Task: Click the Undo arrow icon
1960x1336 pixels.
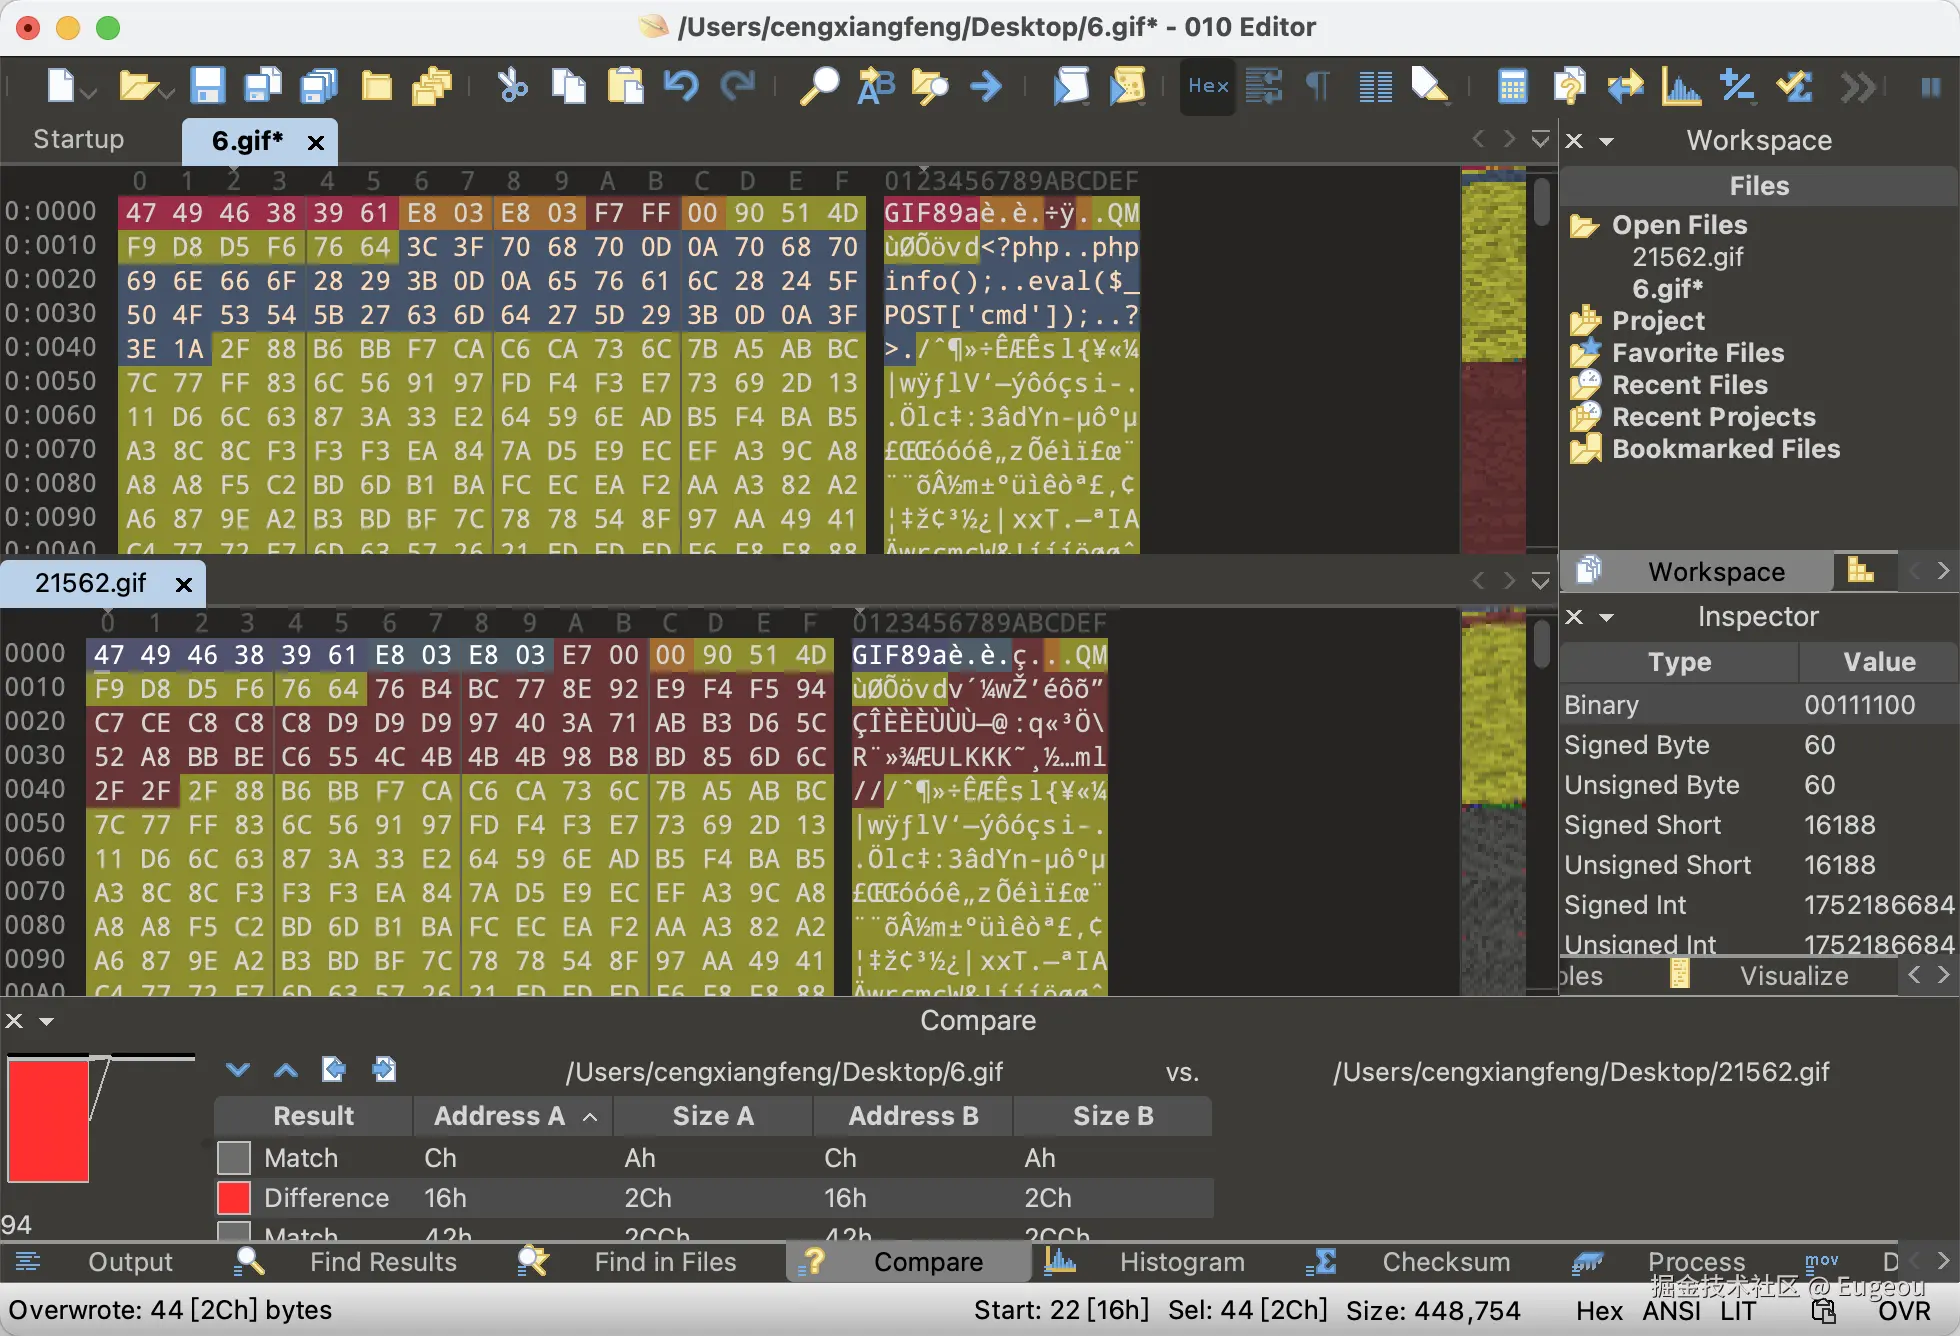Action: pyautogui.click(x=681, y=87)
